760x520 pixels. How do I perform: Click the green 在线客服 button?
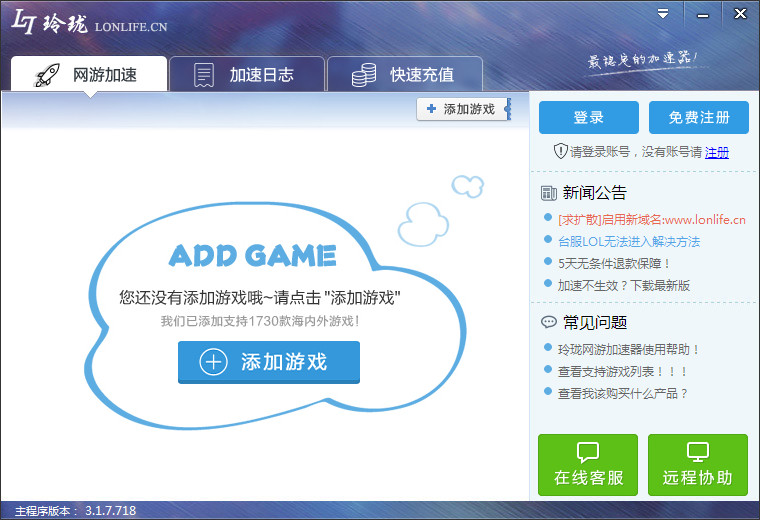[x=588, y=465]
